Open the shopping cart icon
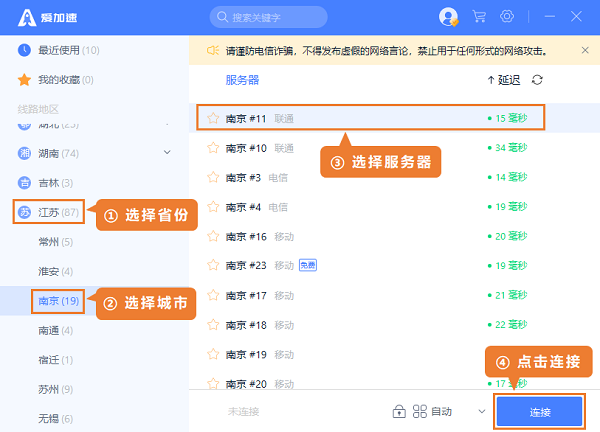 (x=479, y=17)
